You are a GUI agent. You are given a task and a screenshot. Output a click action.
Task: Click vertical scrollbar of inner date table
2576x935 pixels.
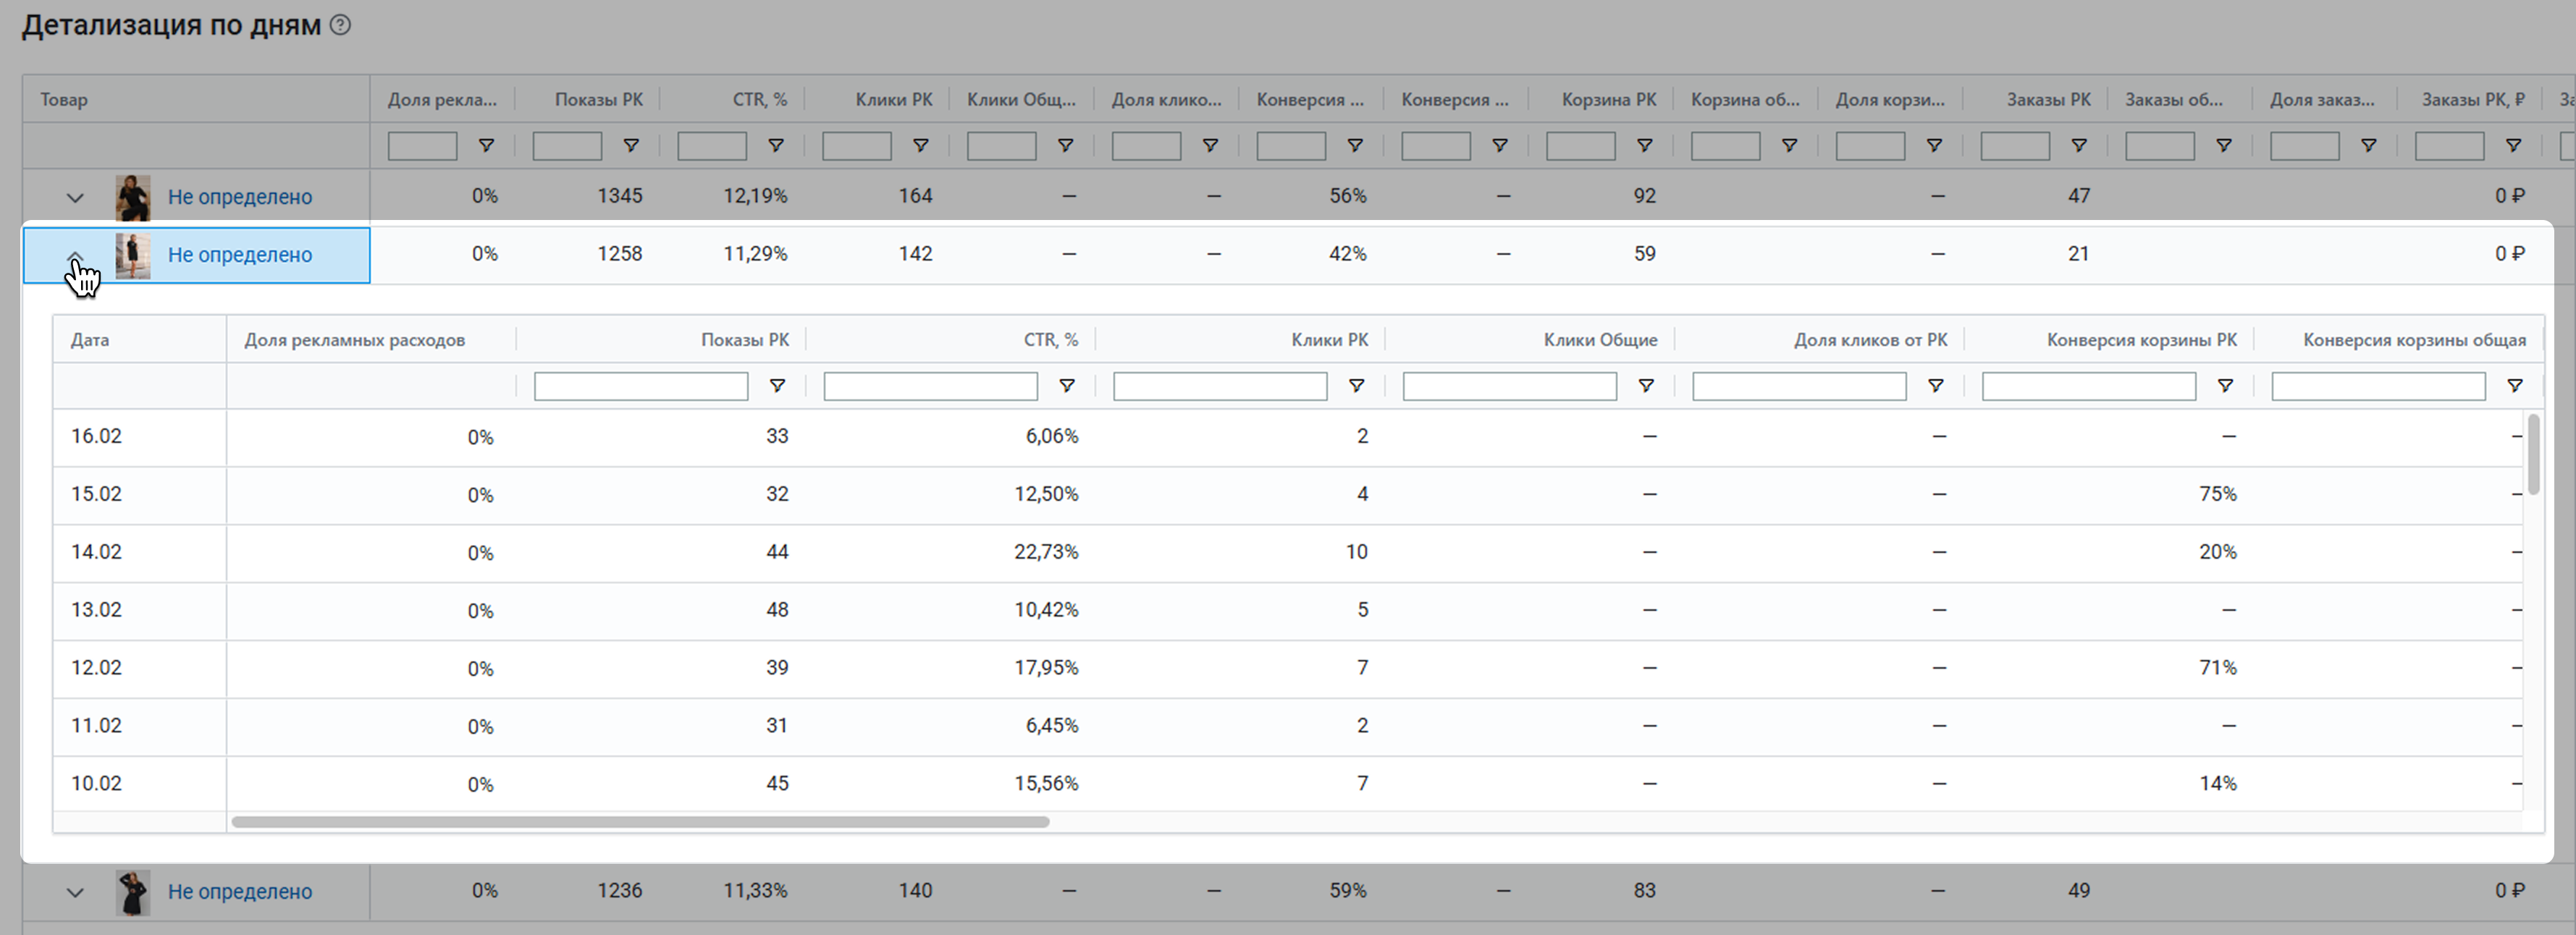pos(2533,455)
